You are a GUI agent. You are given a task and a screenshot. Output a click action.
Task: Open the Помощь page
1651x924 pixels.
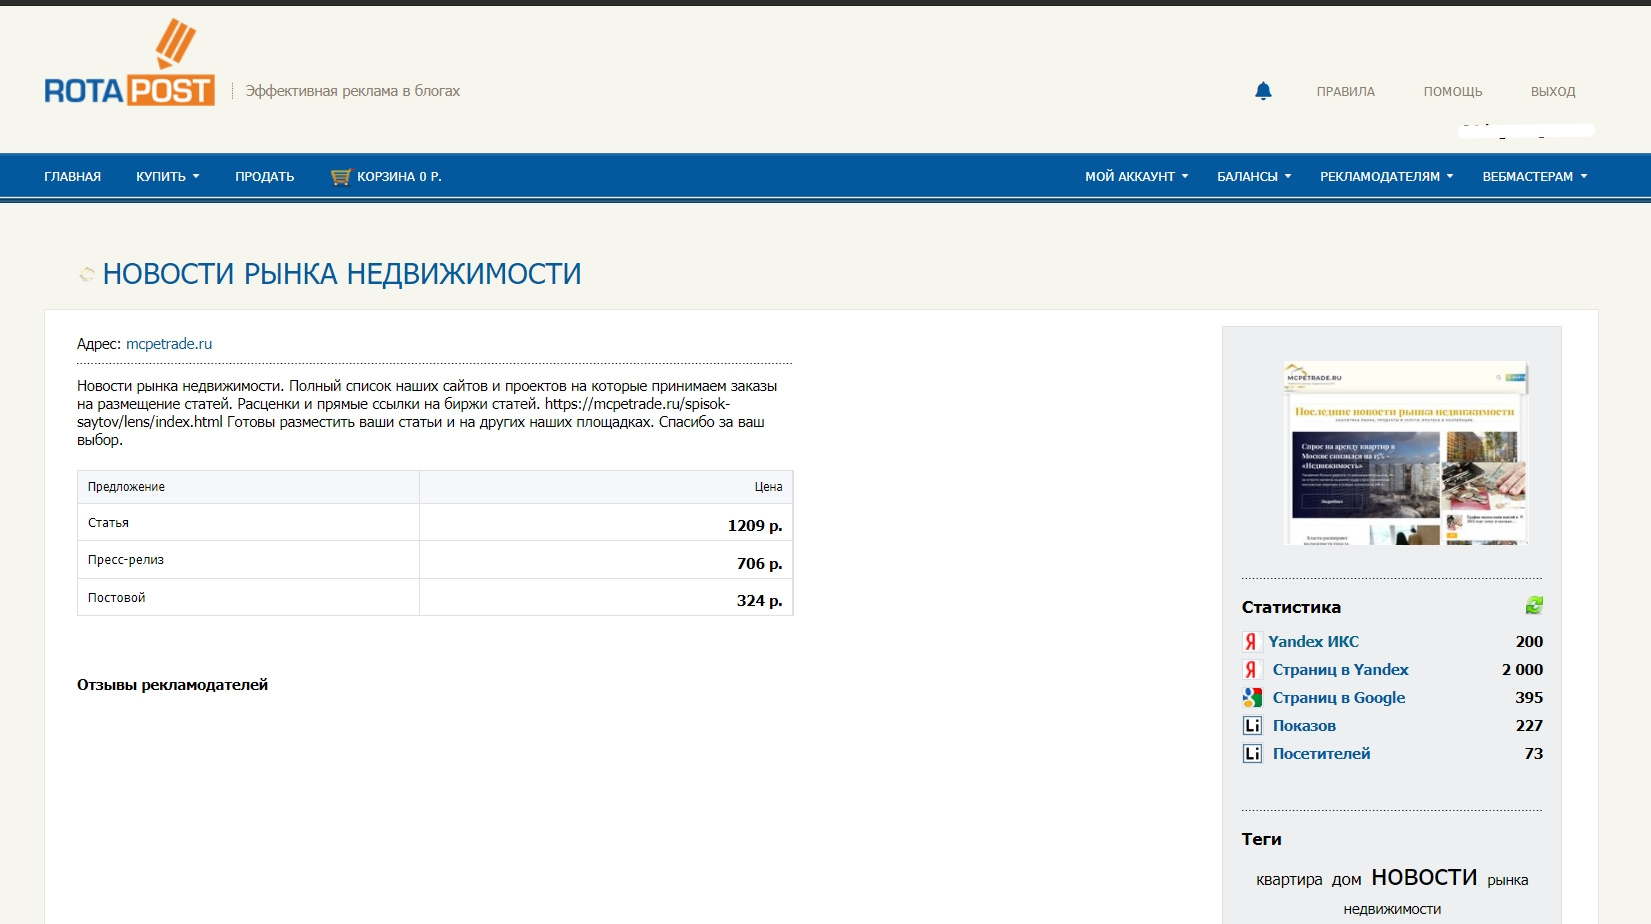coord(1453,92)
